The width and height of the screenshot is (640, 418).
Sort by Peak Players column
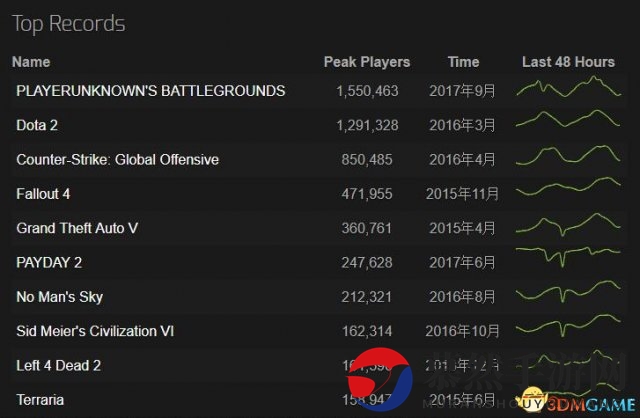[x=366, y=62]
